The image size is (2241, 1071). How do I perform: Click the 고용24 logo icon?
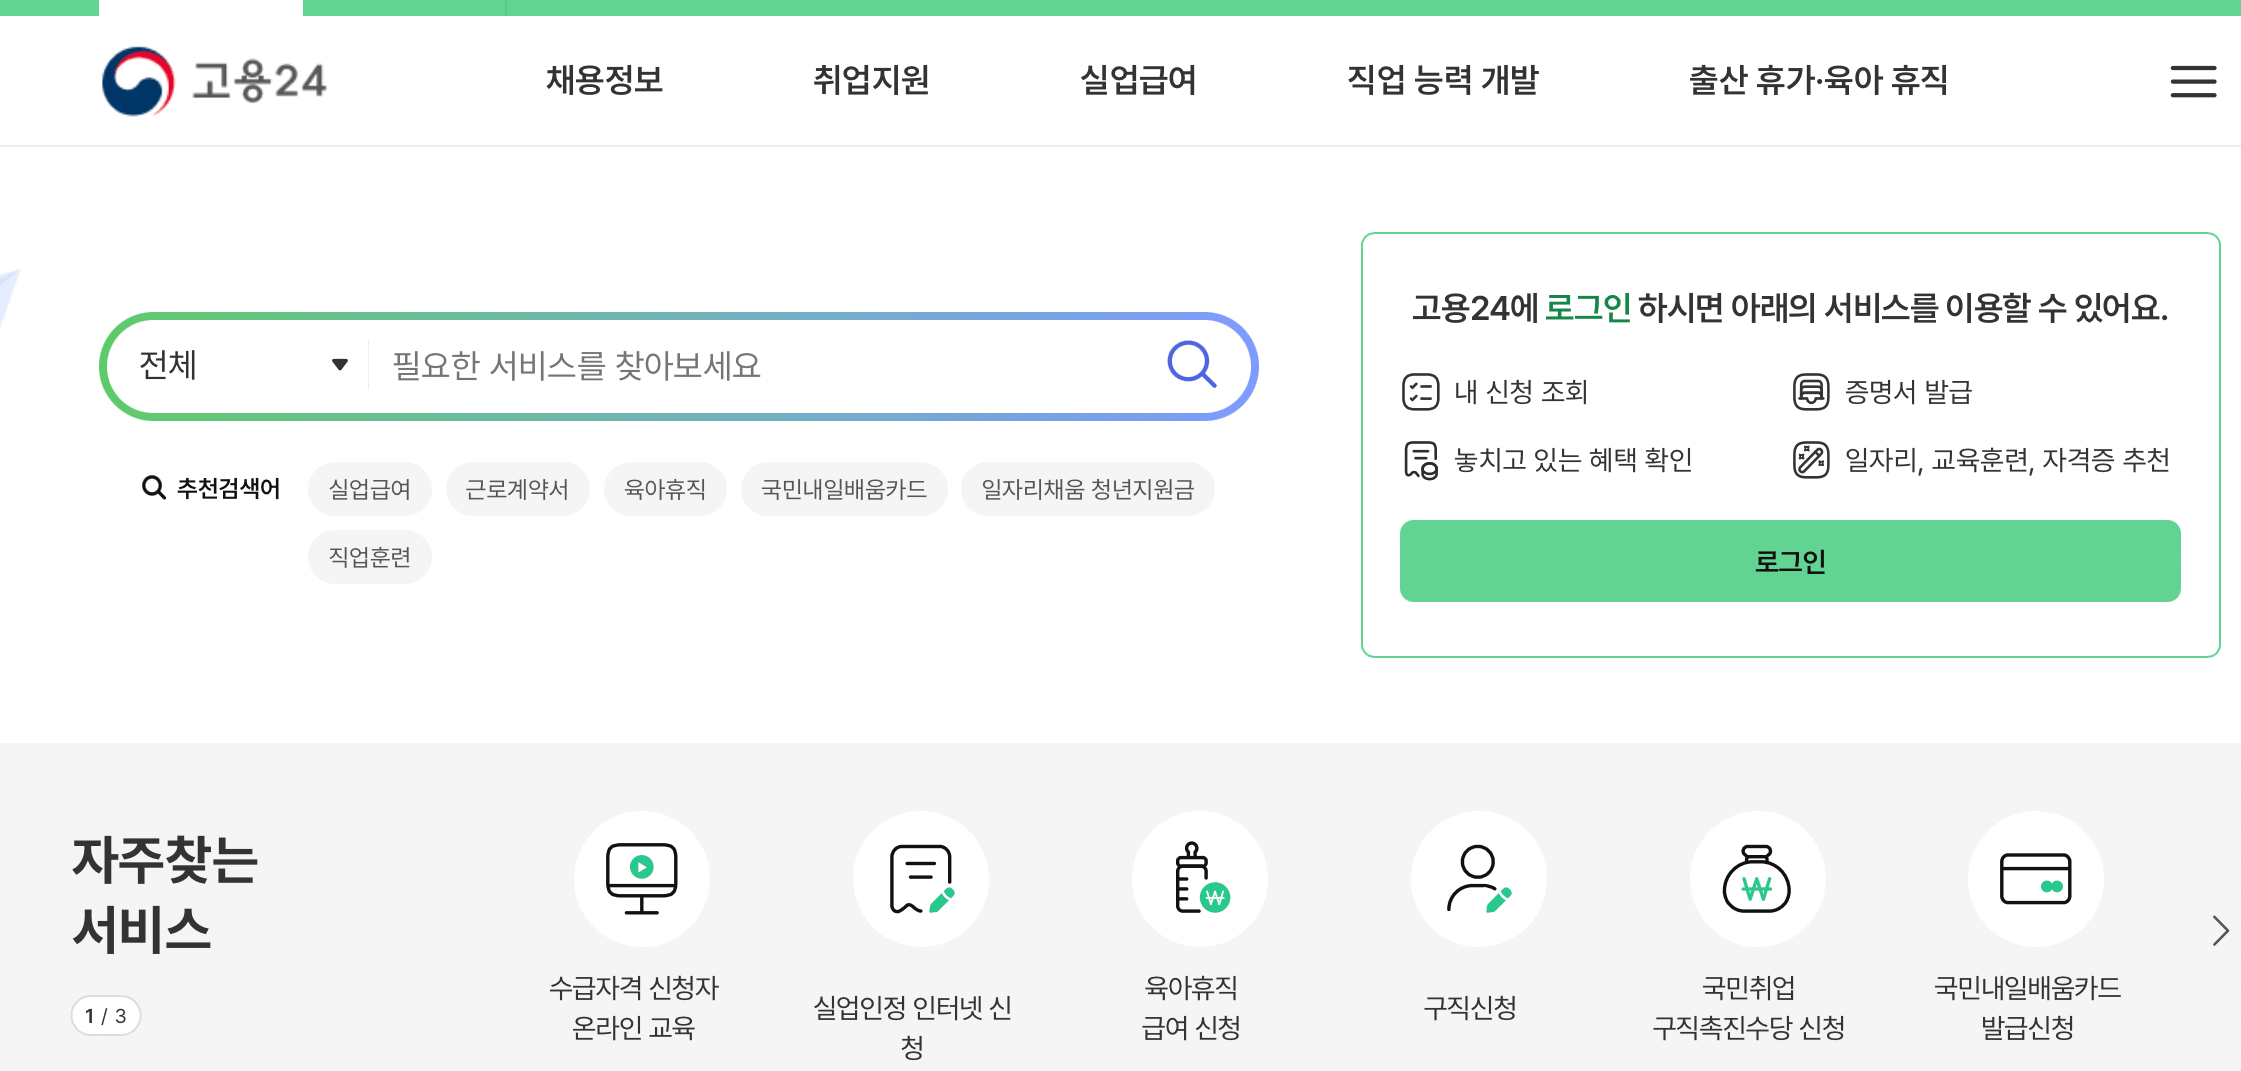click(140, 82)
